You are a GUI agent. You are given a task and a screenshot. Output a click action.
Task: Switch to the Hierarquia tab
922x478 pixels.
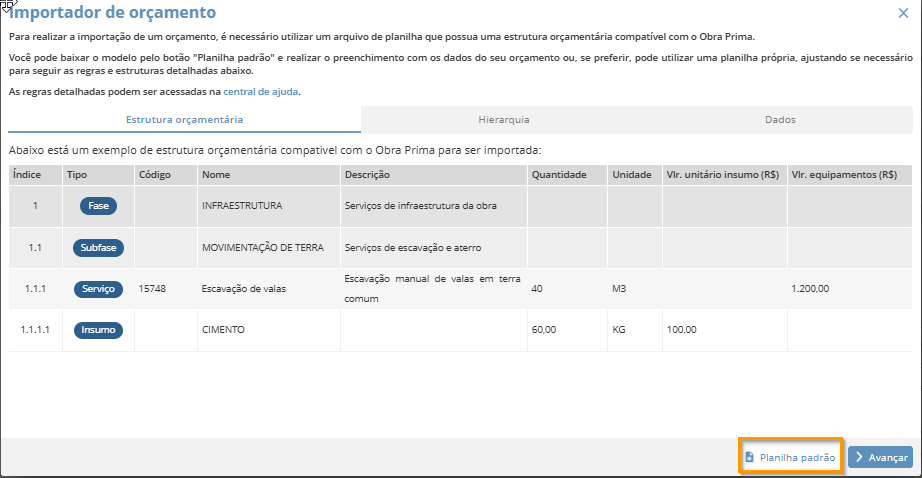pyautogui.click(x=503, y=119)
